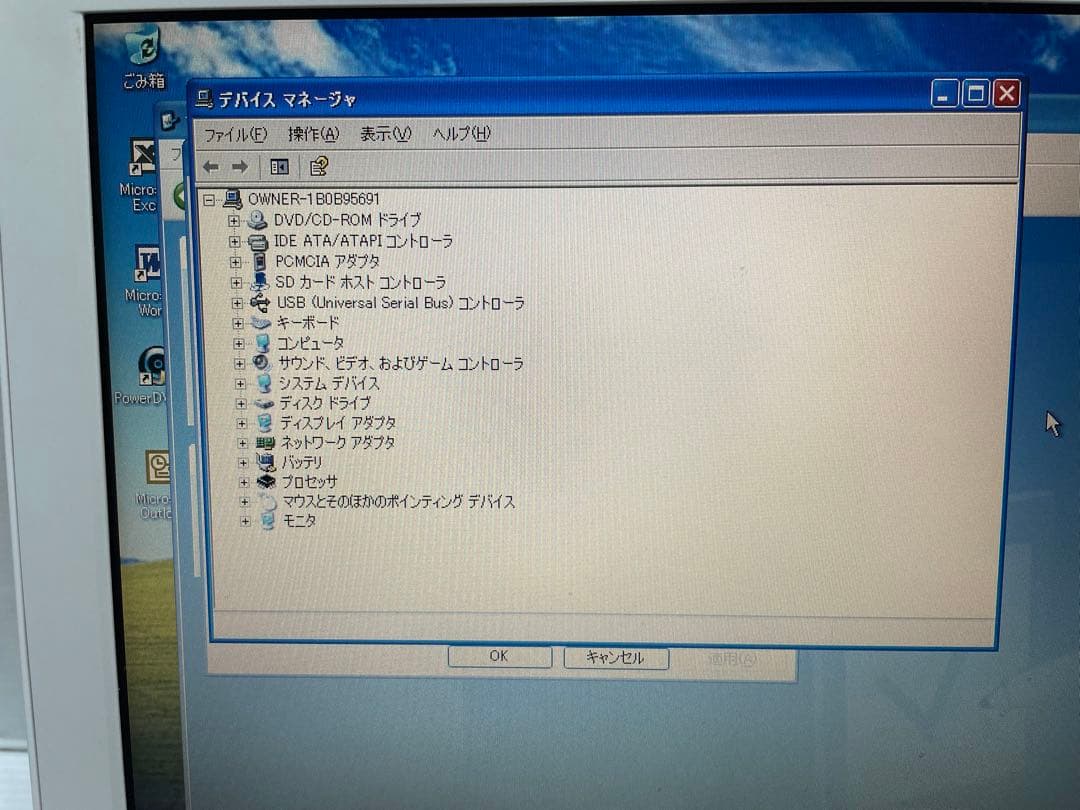1080x810 pixels.
Task: Expand the モニタ node
Action: (245, 522)
